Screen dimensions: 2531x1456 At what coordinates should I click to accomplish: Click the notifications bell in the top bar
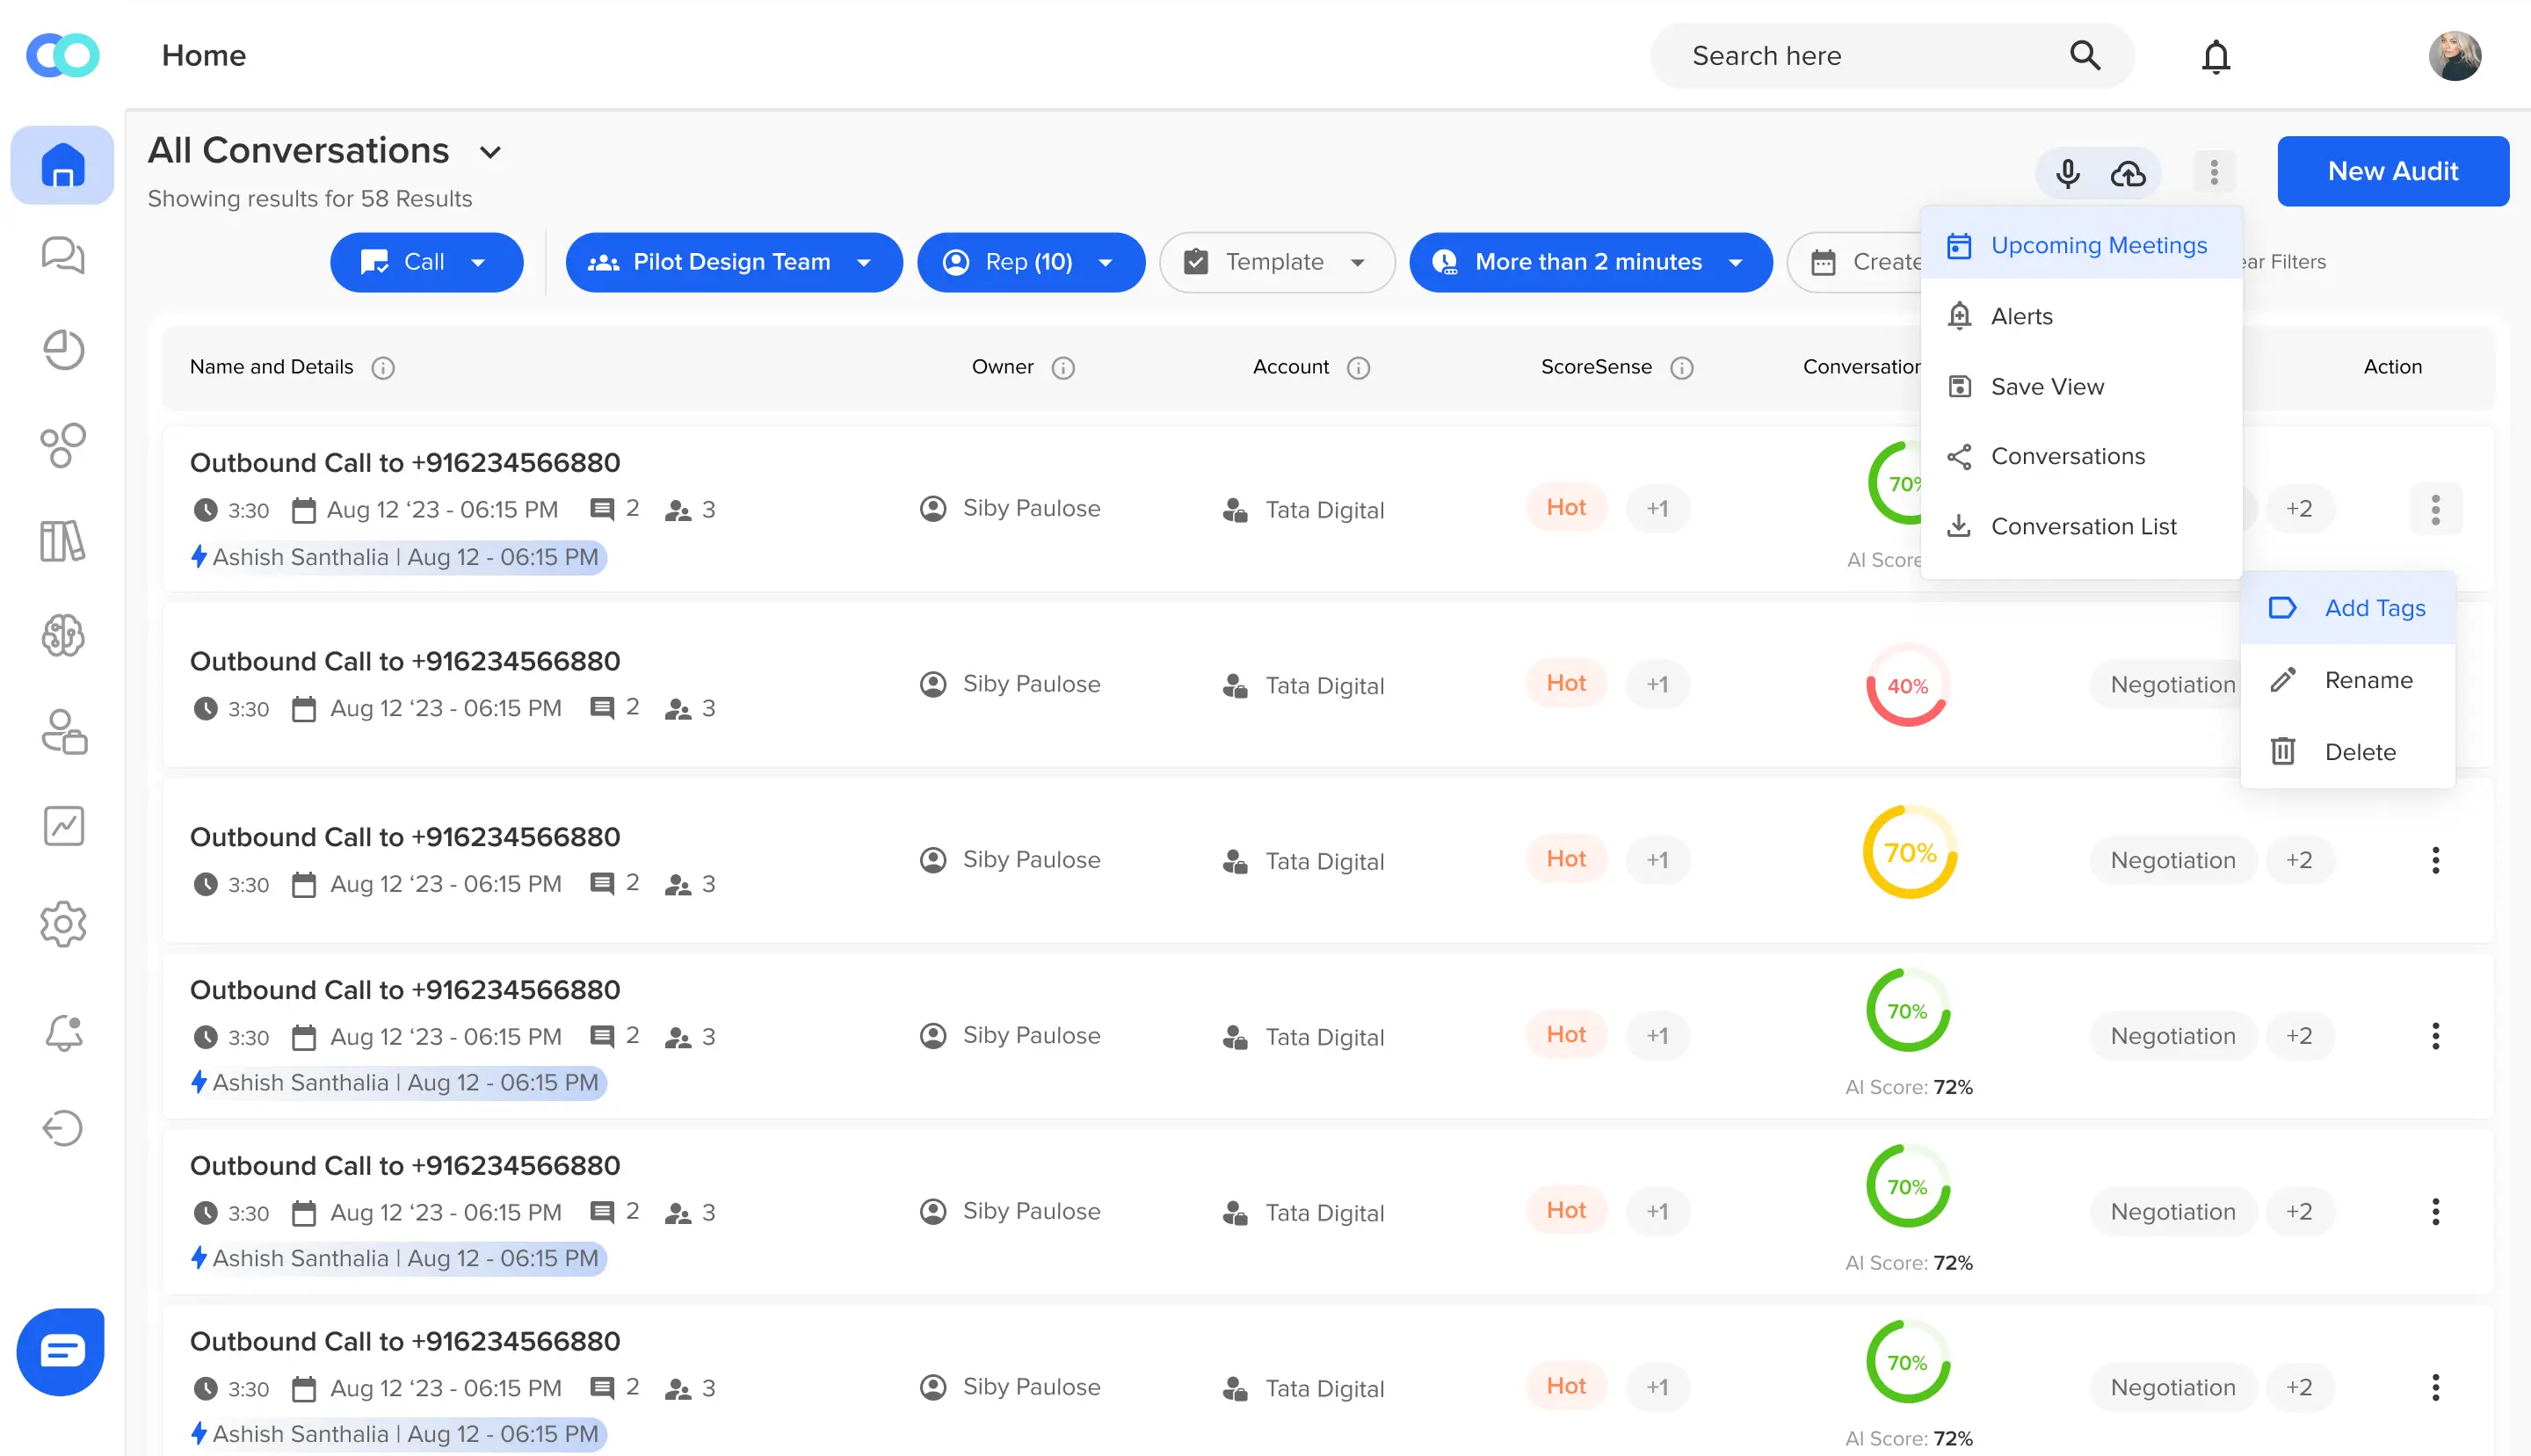(x=2216, y=55)
